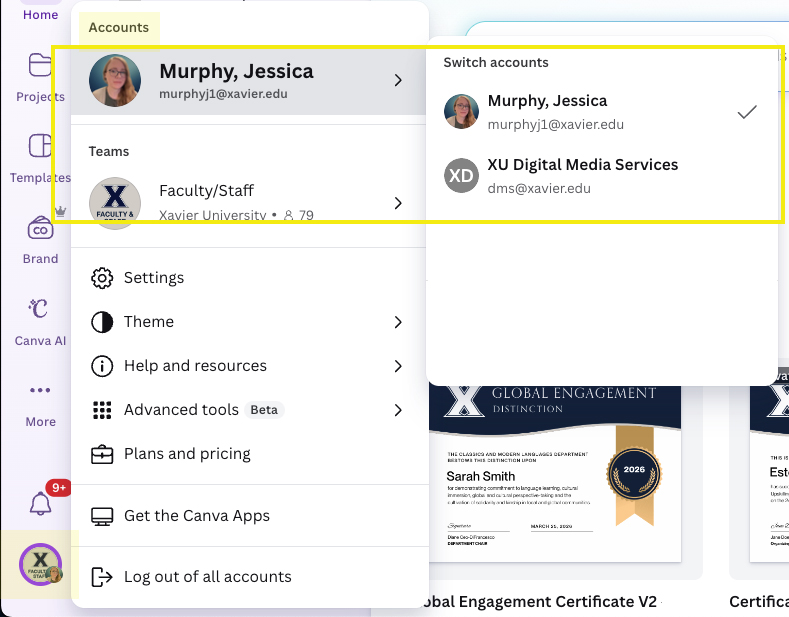Expand the Faculty/Staff team chevron
The width and height of the screenshot is (789, 617).
(399, 203)
